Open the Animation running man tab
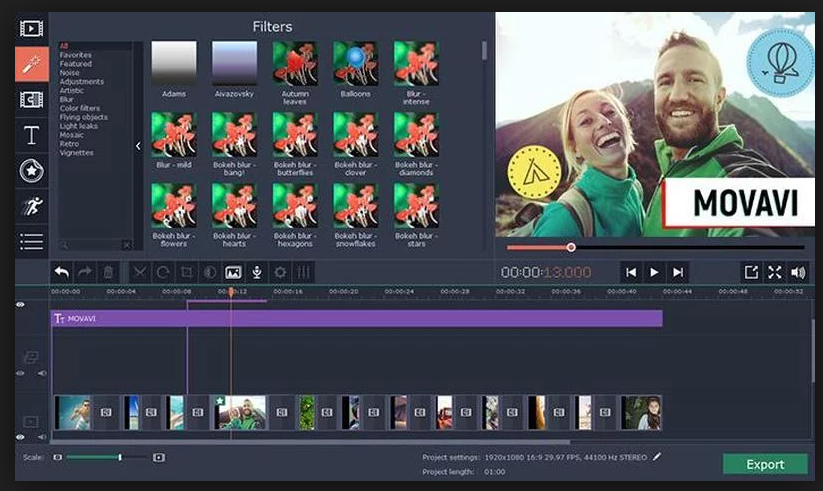 [31, 206]
